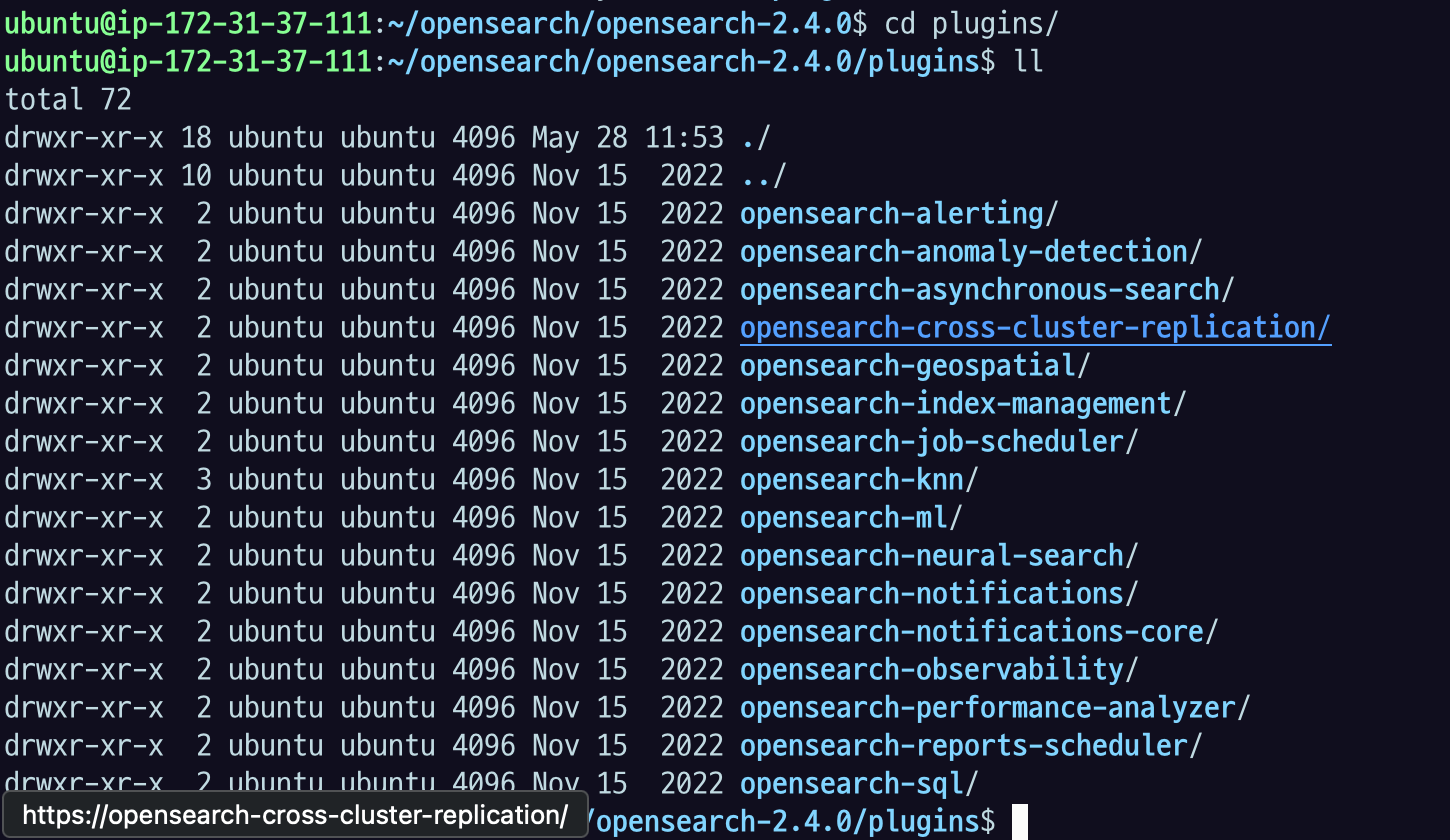
Task: Click the opensearch-knn/ directory name
Action: click(x=859, y=480)
